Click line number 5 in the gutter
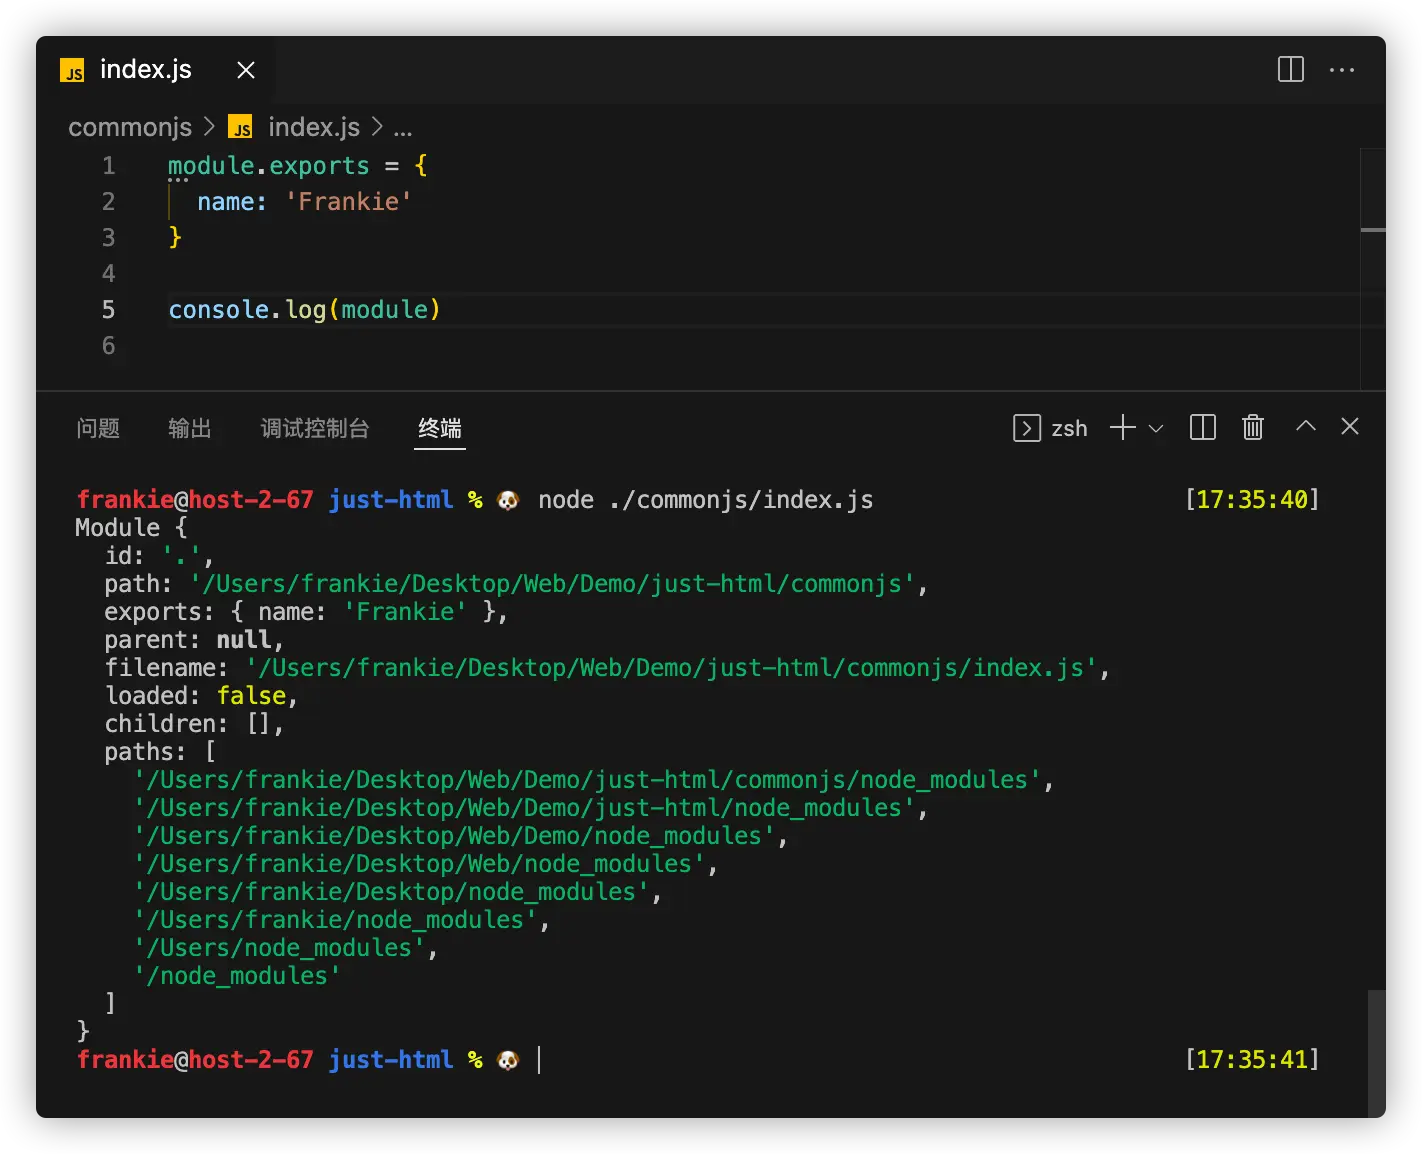 point(108,310)
